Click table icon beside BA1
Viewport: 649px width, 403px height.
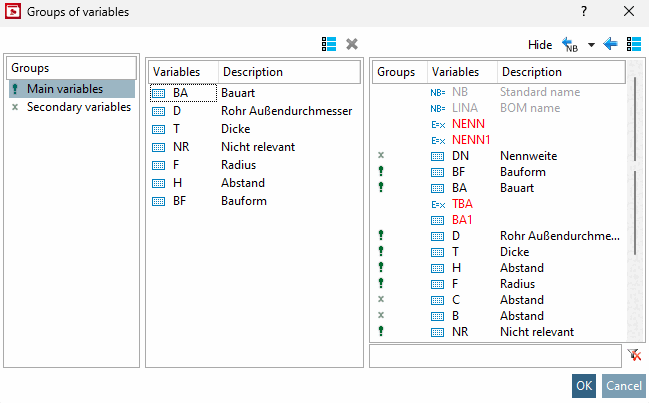click(437, 221)
